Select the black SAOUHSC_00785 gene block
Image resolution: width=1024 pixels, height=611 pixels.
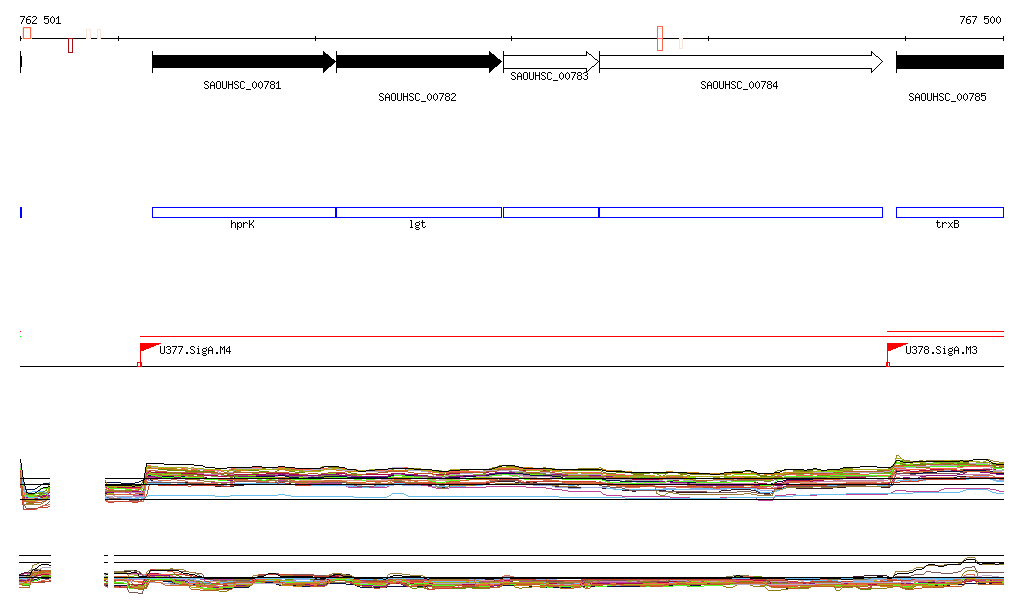point(949,62)
